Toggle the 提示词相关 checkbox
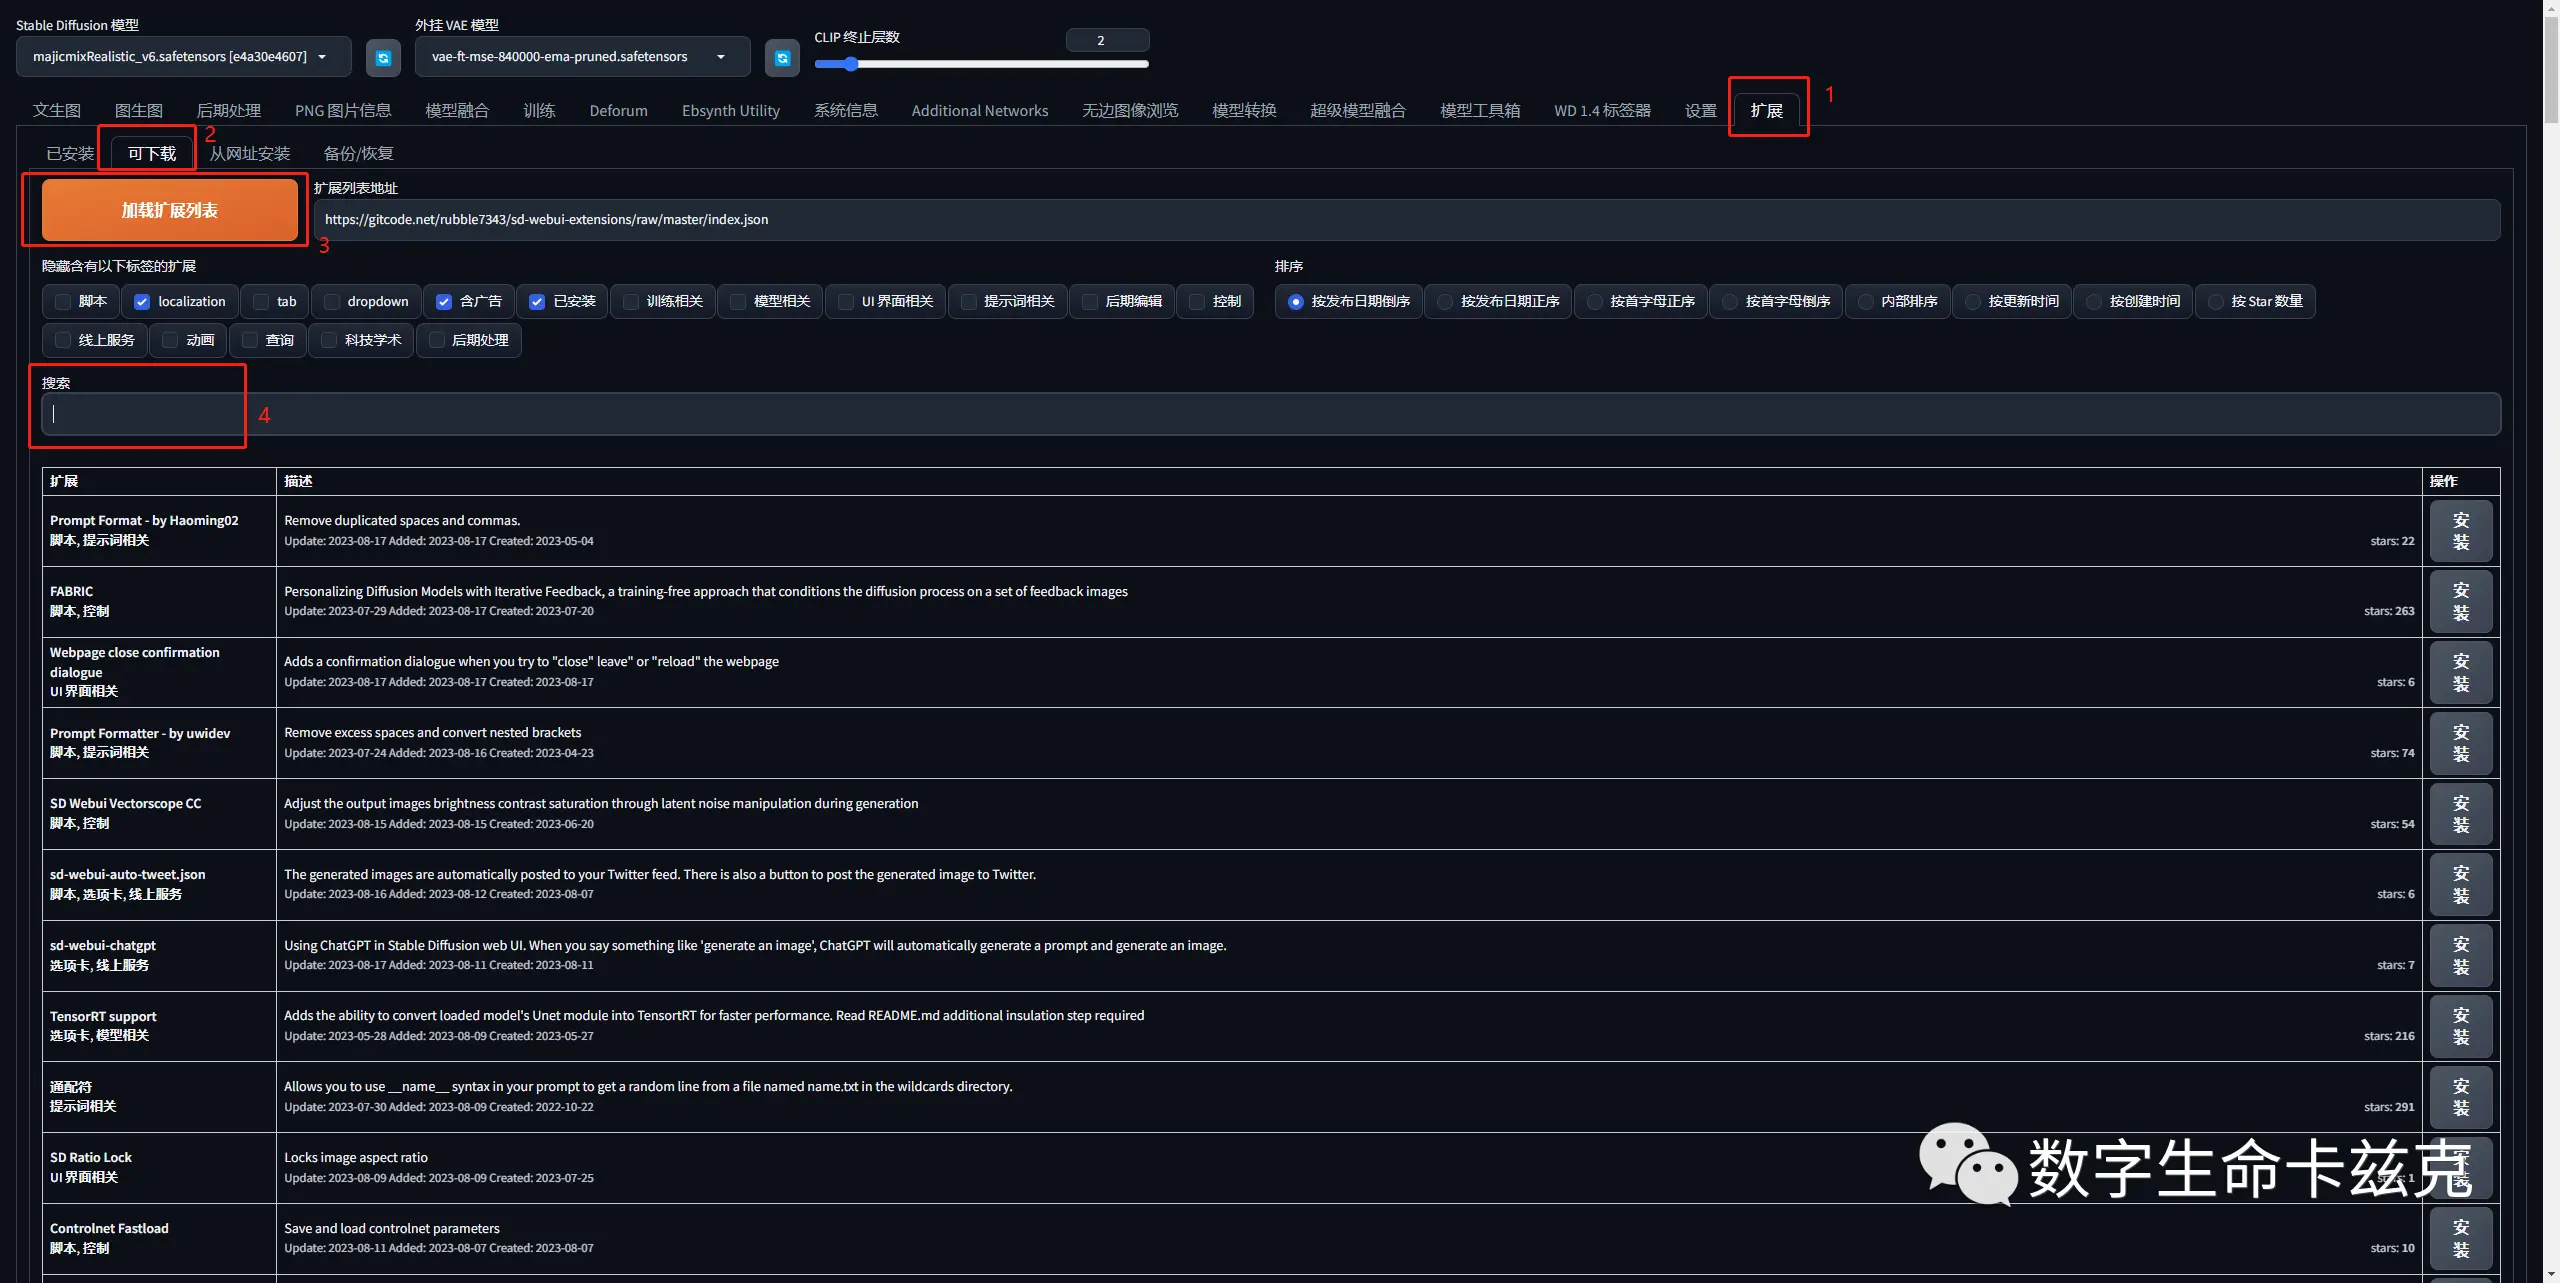Viewport: 2560px width, 1283px height. click(969, 302)
